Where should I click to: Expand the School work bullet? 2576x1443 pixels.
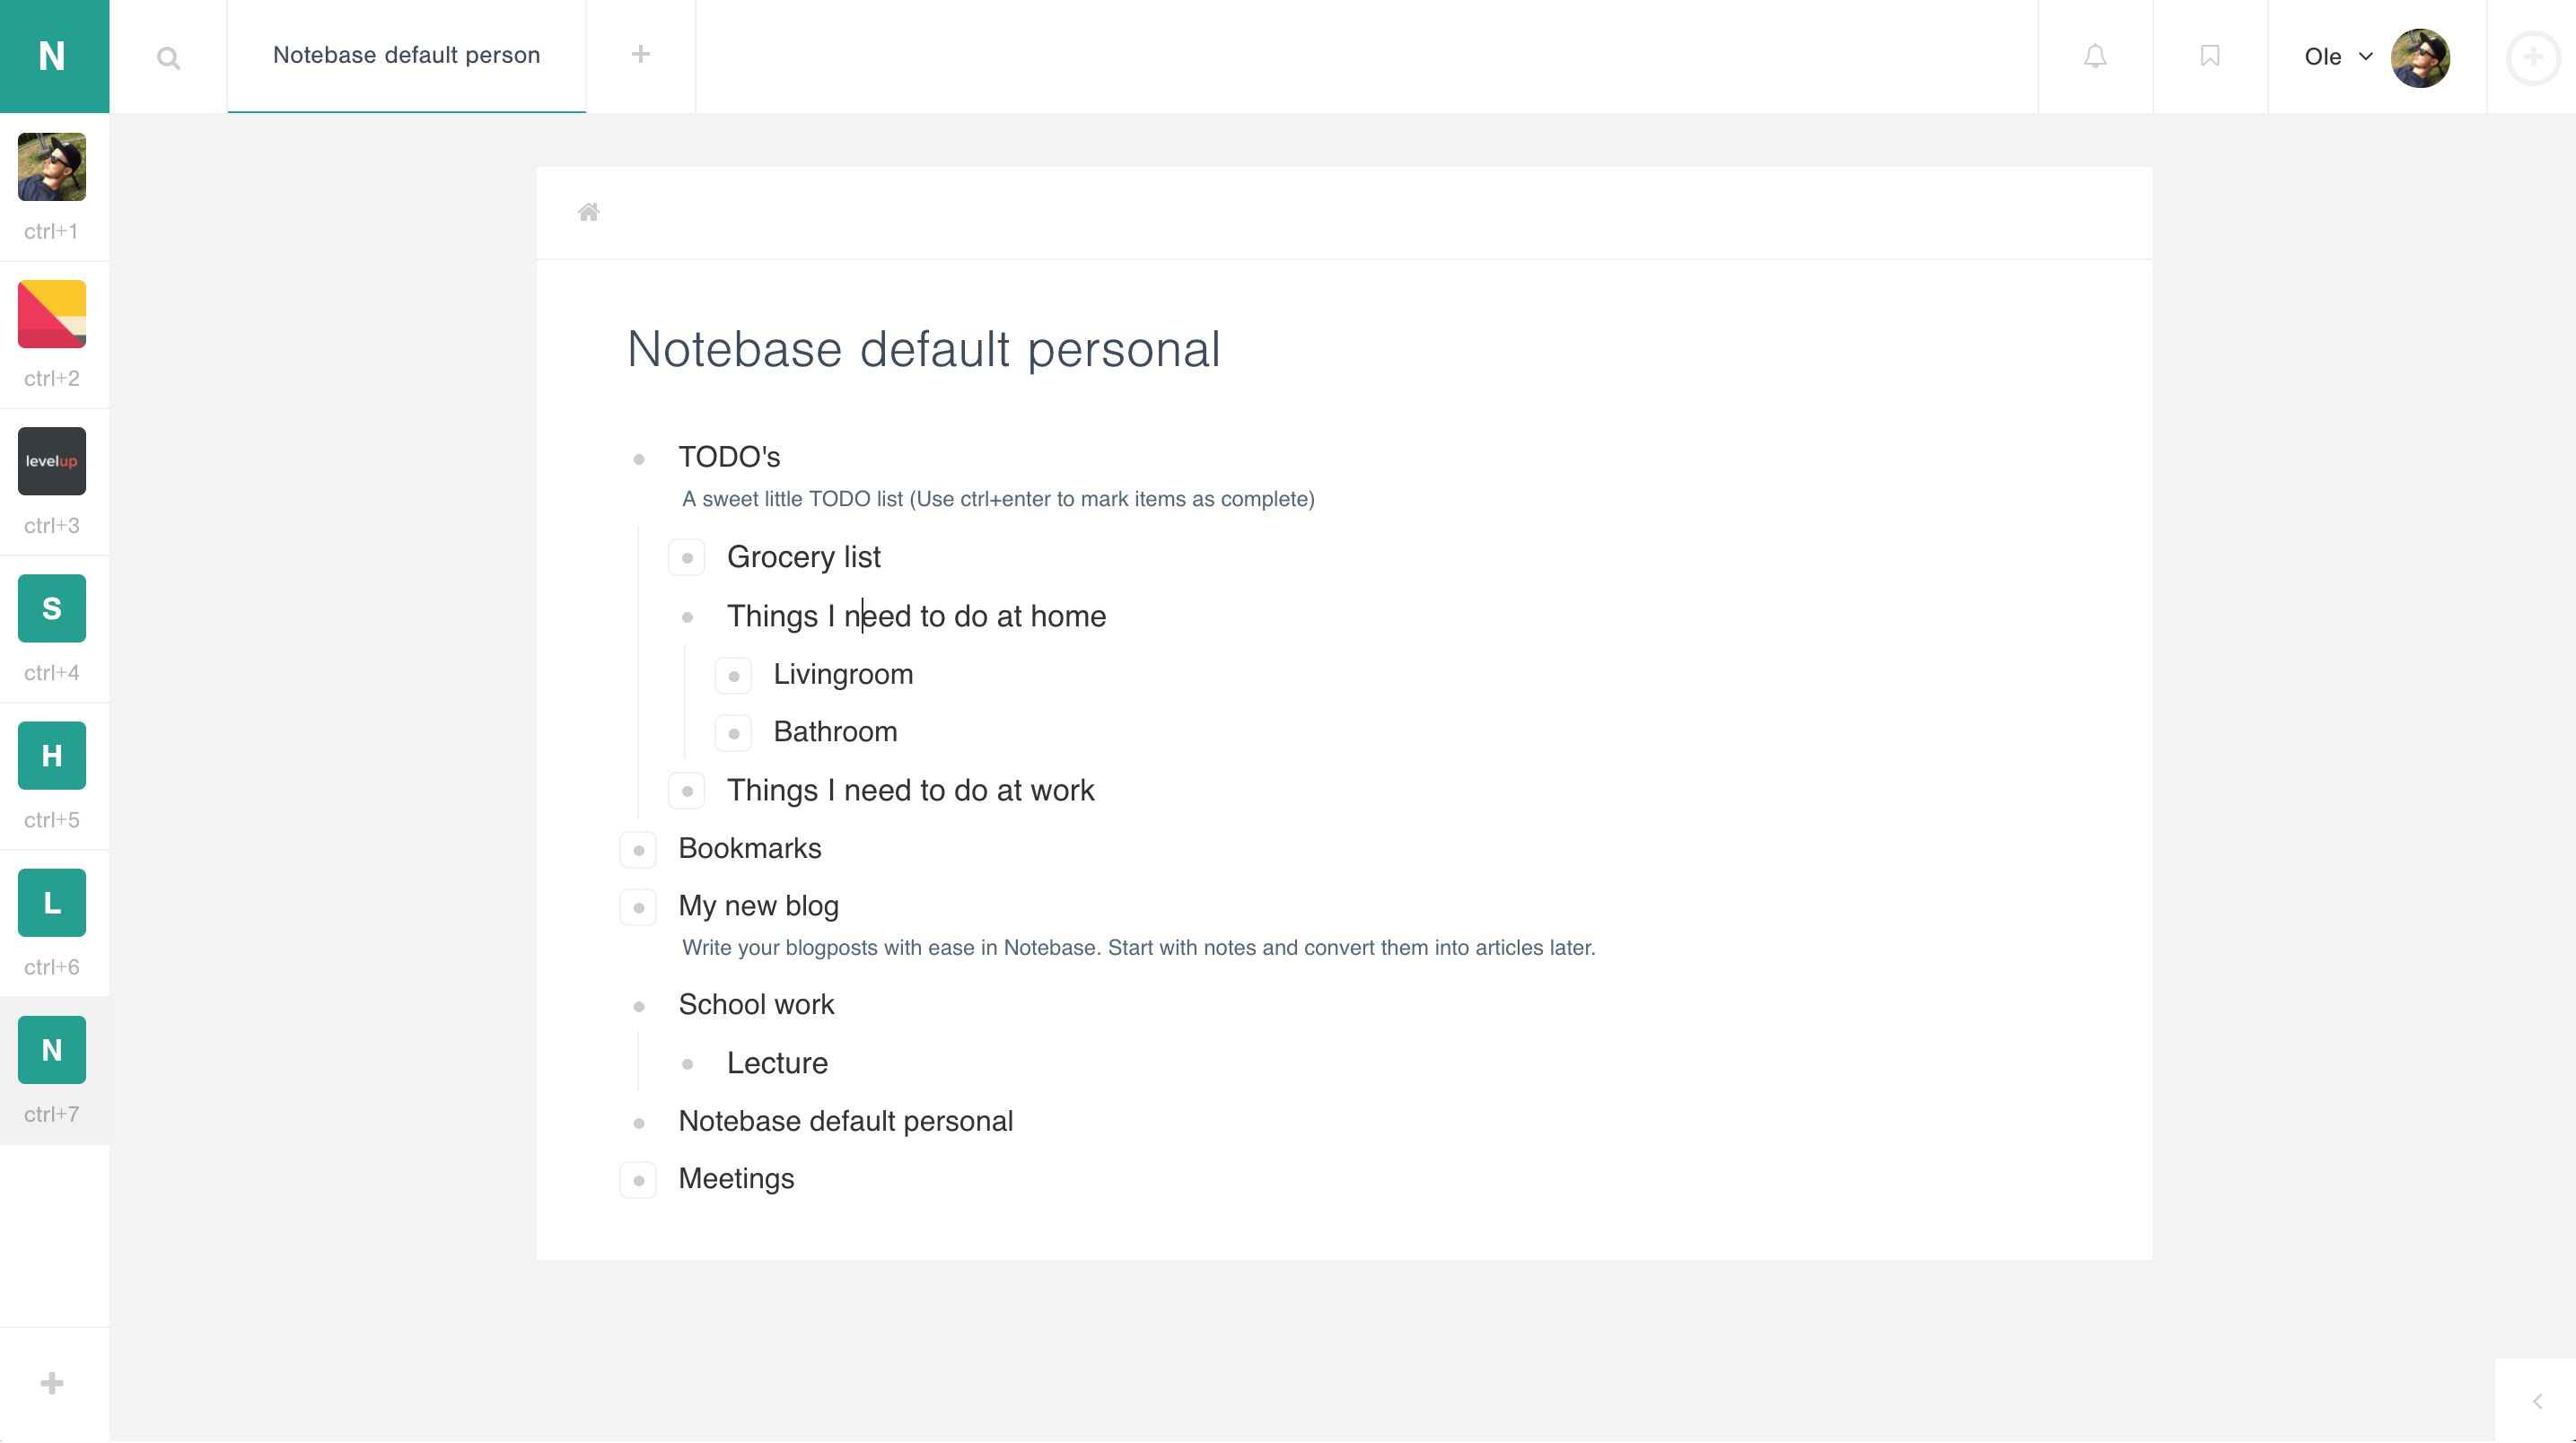tap(638, 1005)
